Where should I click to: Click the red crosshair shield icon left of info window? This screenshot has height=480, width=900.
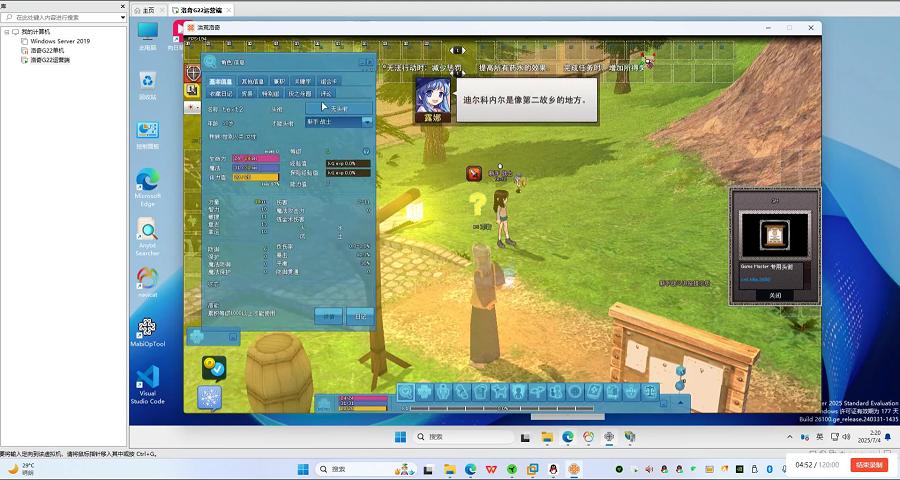[x=192, y=73]
